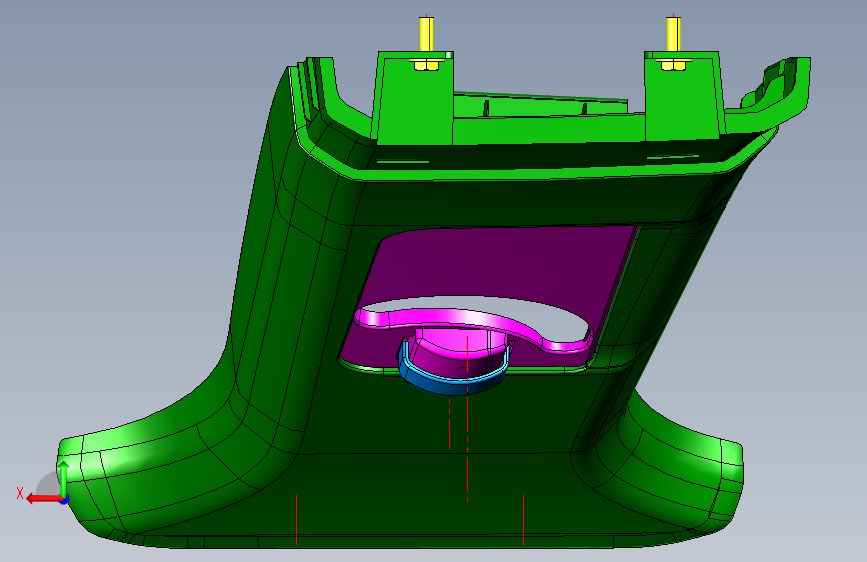Image resolution: width=867 pixels, height=562 pixels.
Task: Select the left green mounting boss
Action: coord(413,100)
